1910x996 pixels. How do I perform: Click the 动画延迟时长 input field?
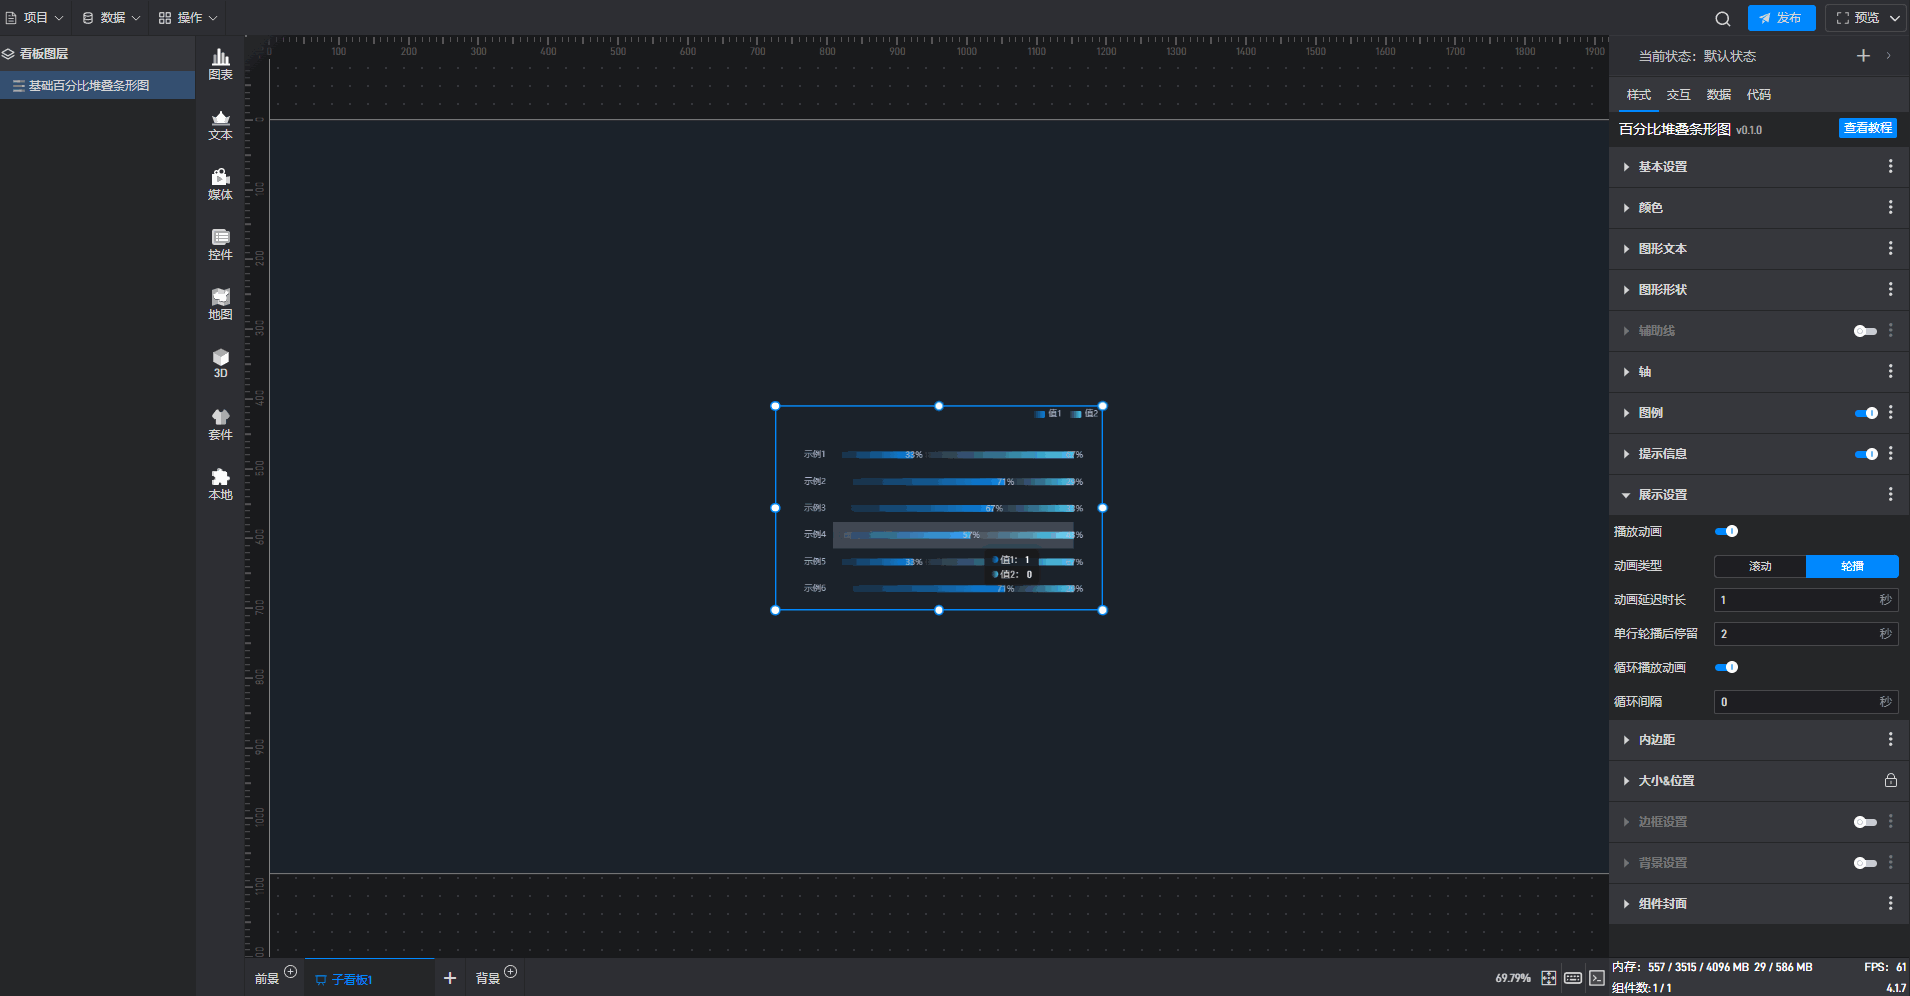(1795, 600)
